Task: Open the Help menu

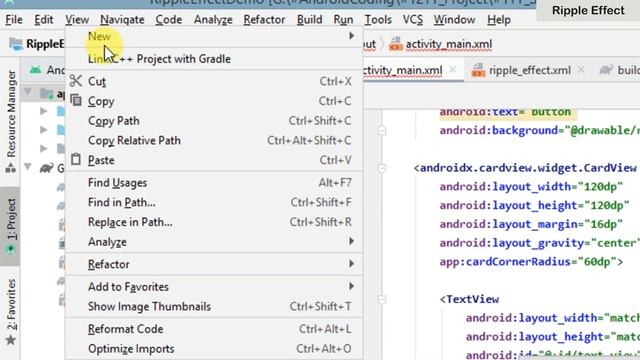Action: (499, 20)
